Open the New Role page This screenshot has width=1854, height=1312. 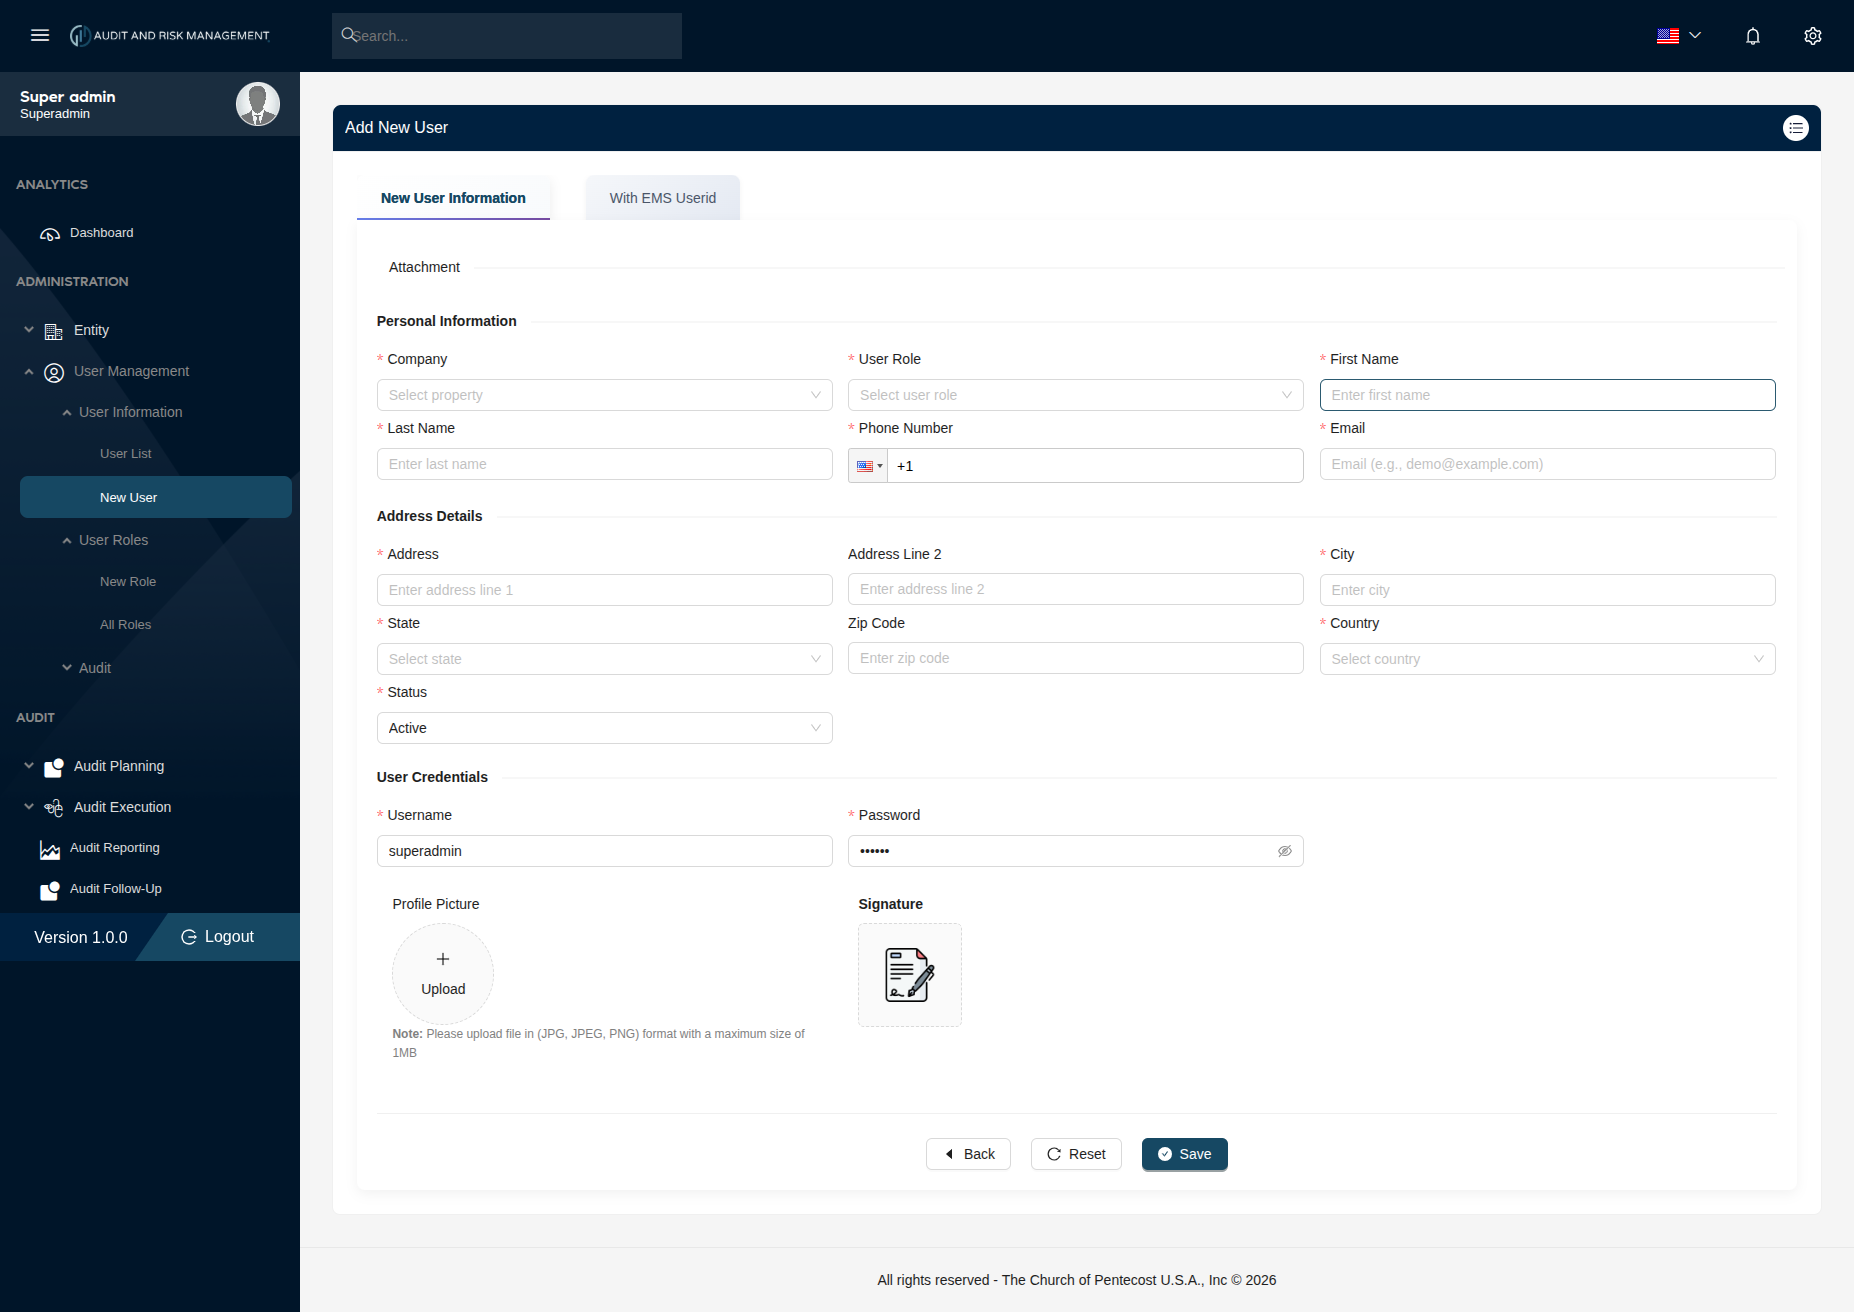pos(128,582)
